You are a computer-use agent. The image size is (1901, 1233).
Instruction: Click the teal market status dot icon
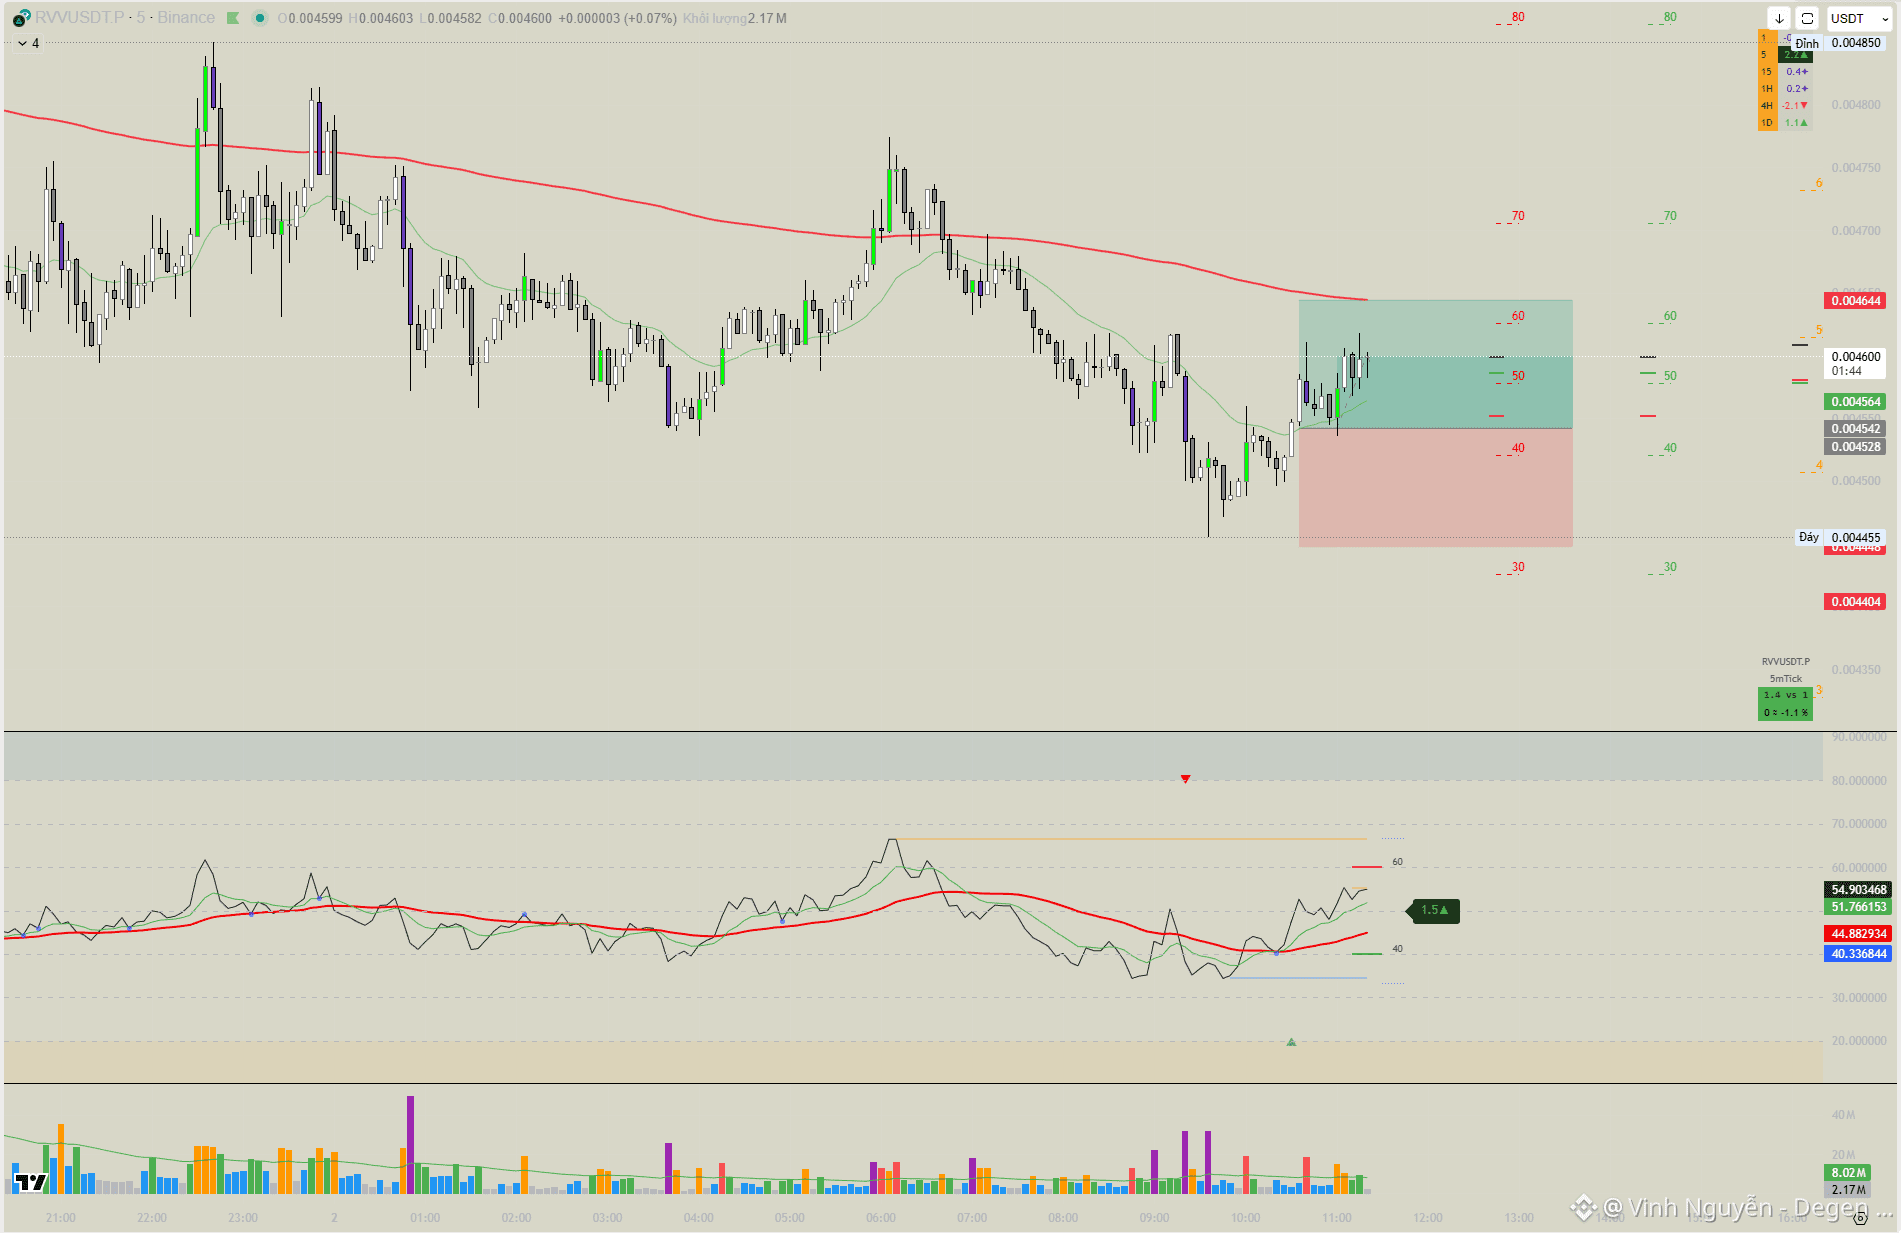(x=260, y=18)
